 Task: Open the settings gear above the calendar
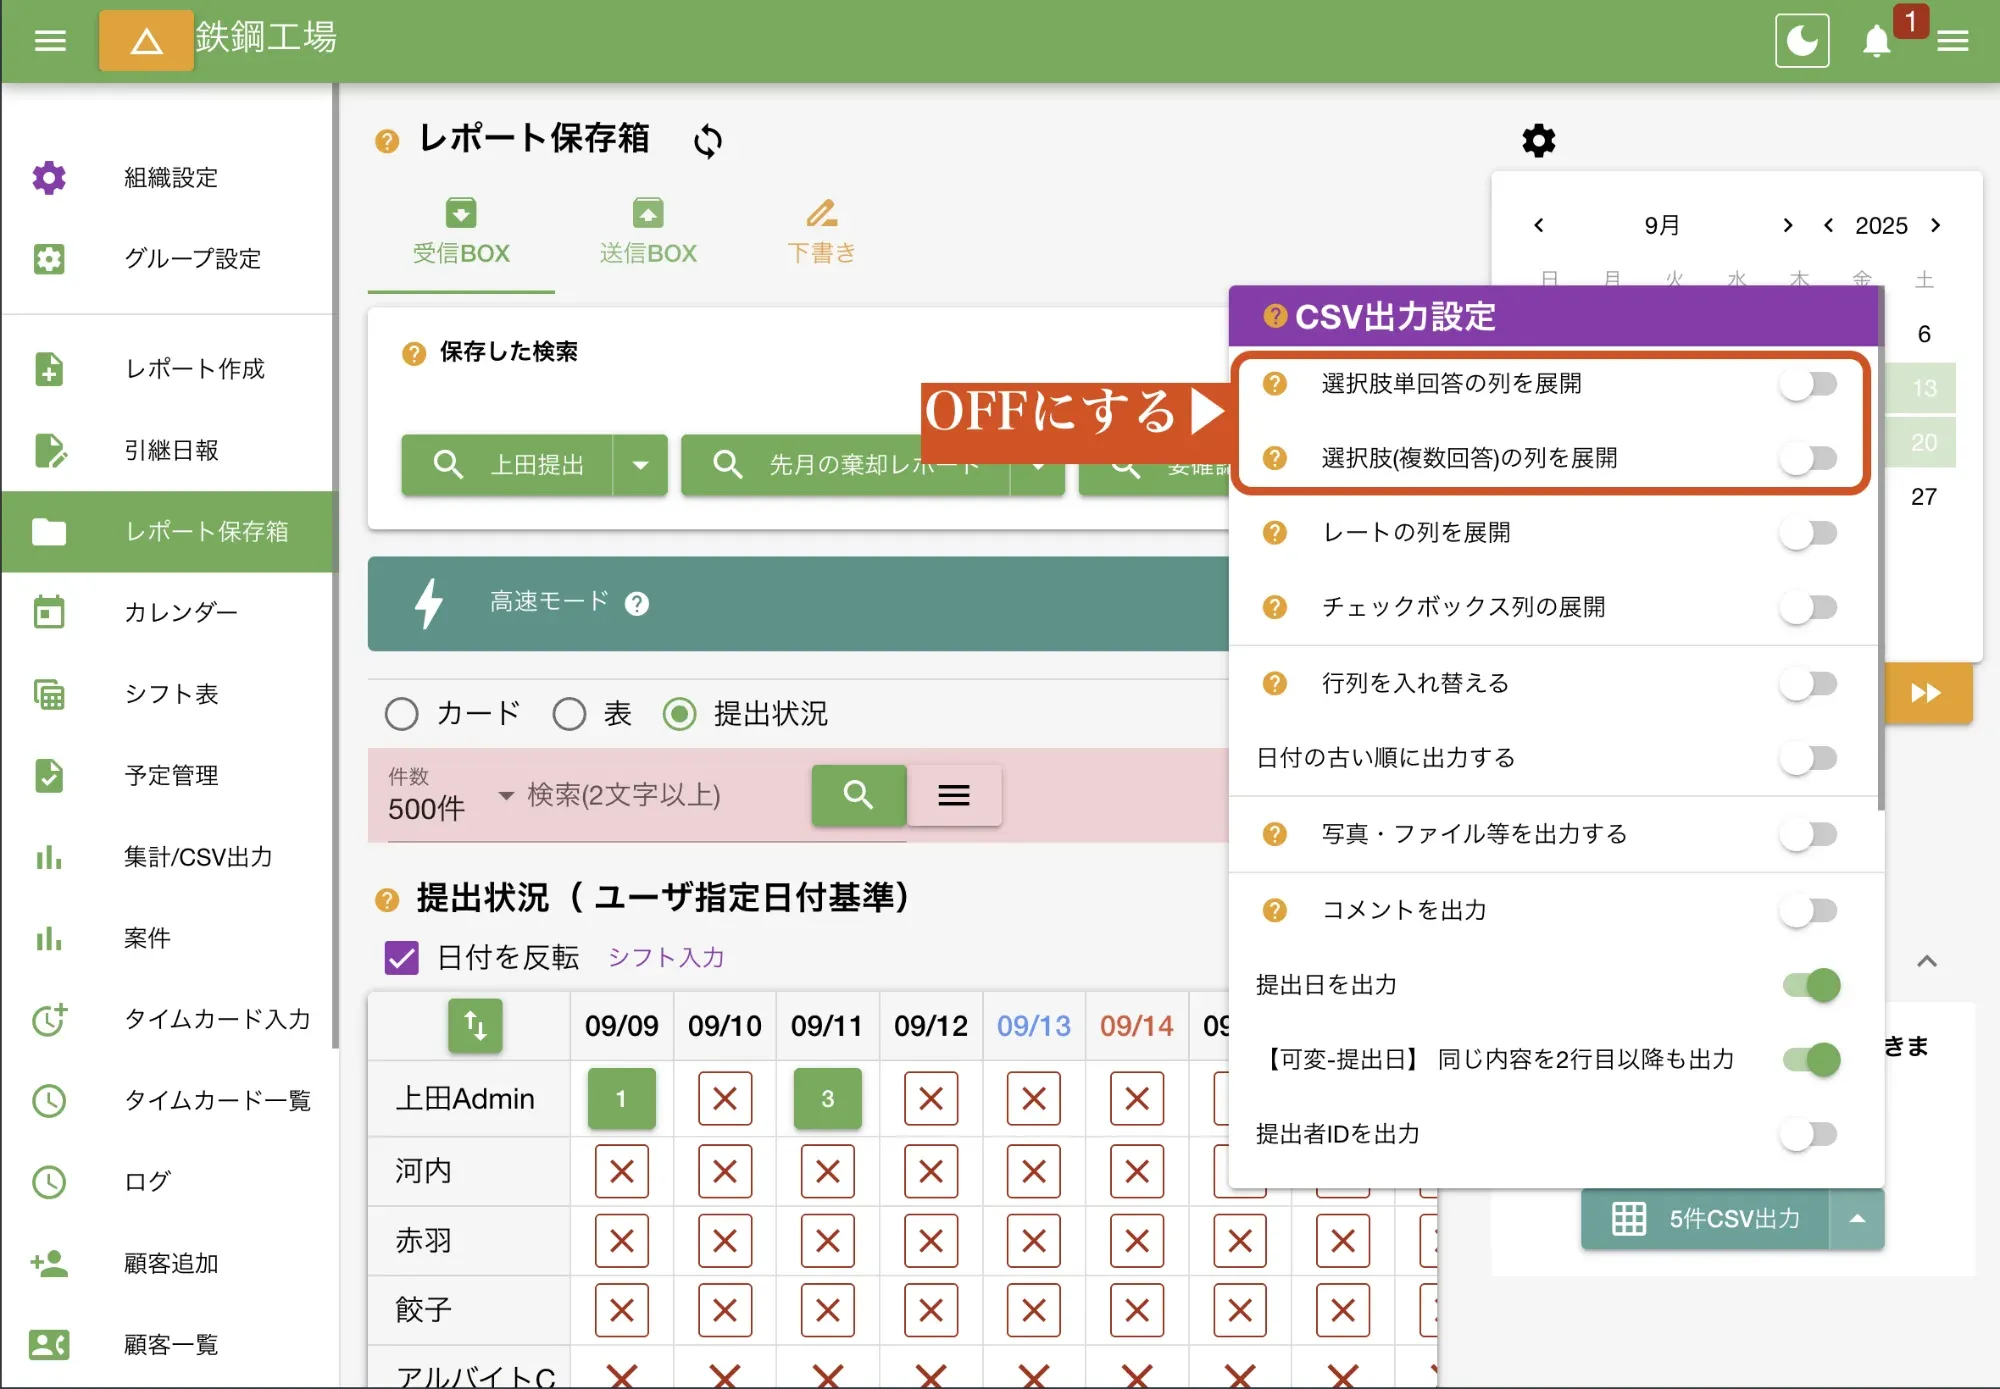point(1538,140)
